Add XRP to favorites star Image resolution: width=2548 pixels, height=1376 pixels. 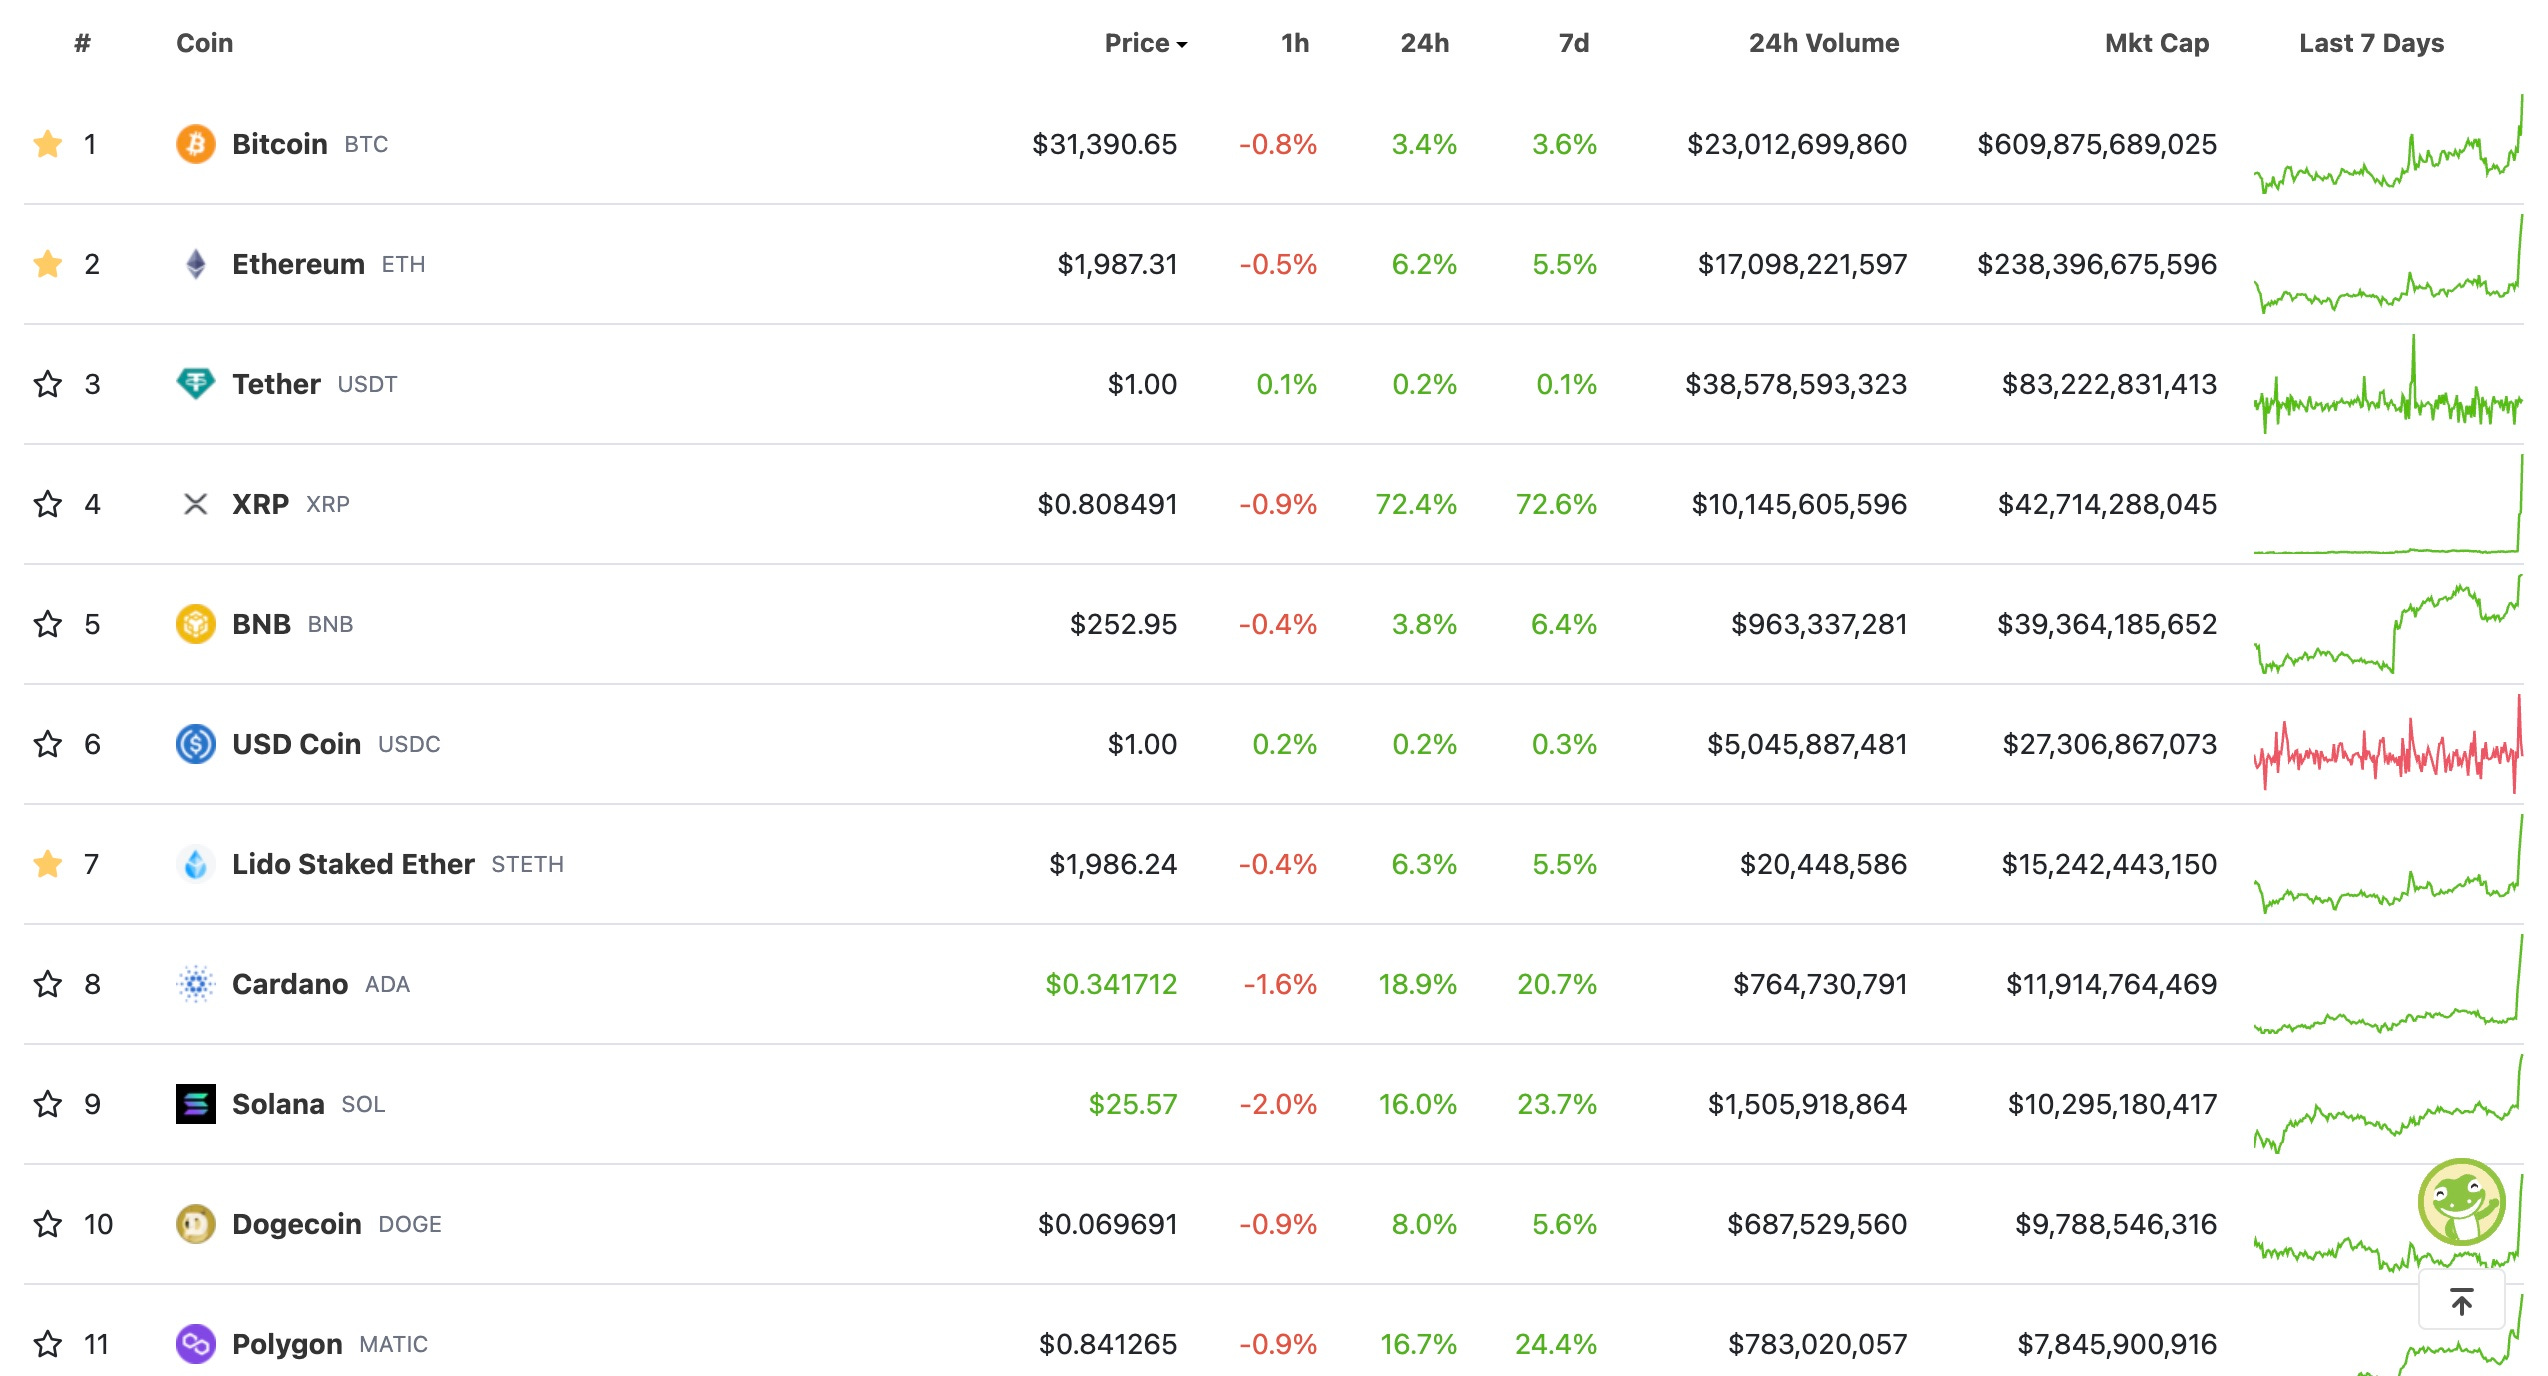pyautogui.click(x=48, y=504)
